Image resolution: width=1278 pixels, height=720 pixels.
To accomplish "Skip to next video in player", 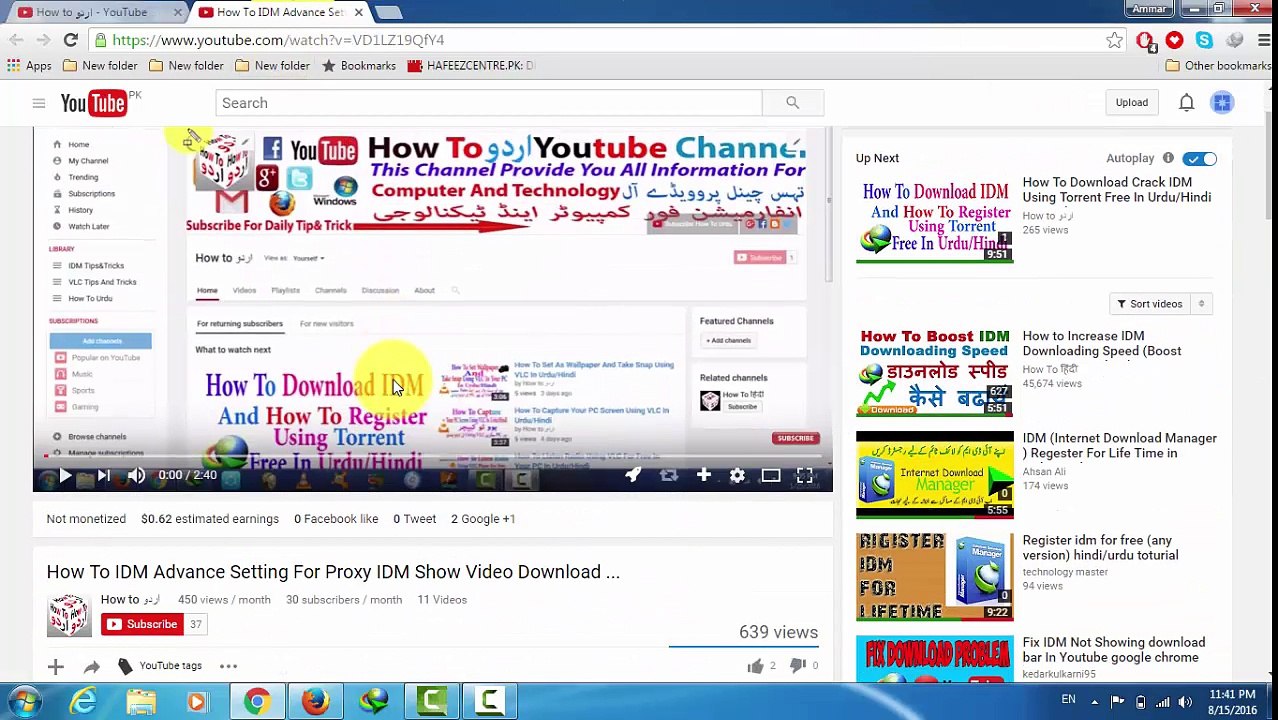I will point(102,476).
